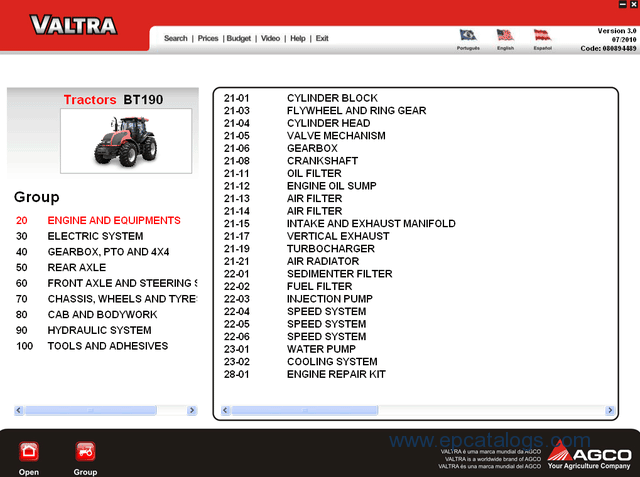Open 21-21 Air Radiator
The width and height of the screenshot is (640, 477).
point(291,262)
